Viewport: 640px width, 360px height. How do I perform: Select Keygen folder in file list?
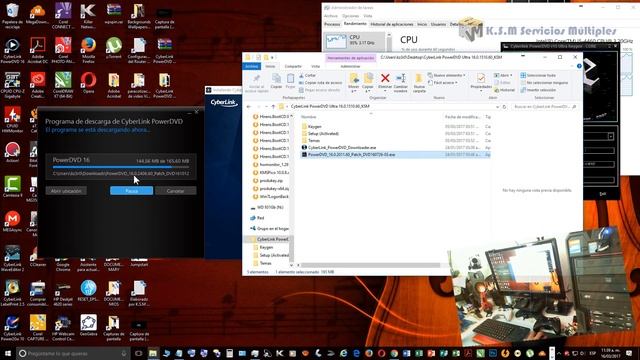[x=315, y=127]
